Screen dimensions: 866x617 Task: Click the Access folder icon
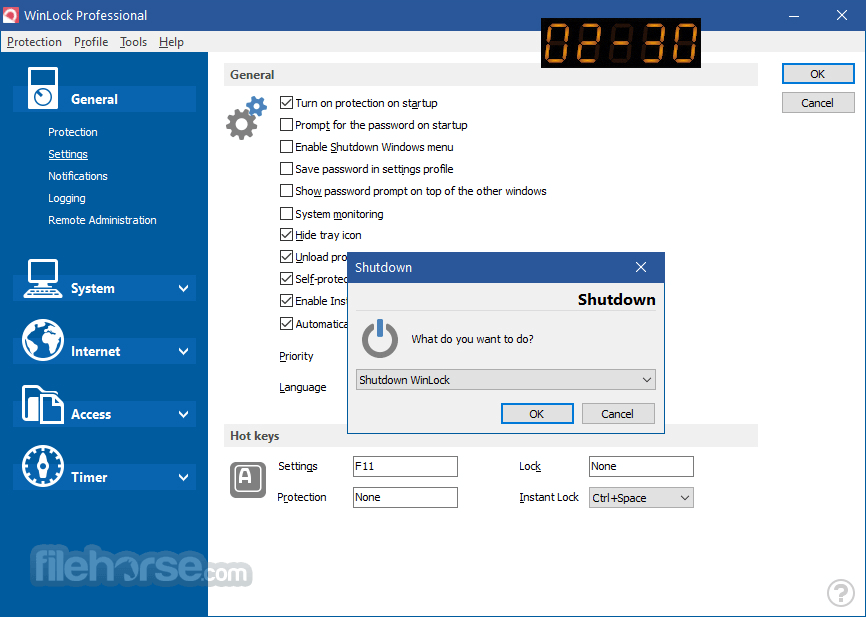pyautogui.click(x=43, y=404)
